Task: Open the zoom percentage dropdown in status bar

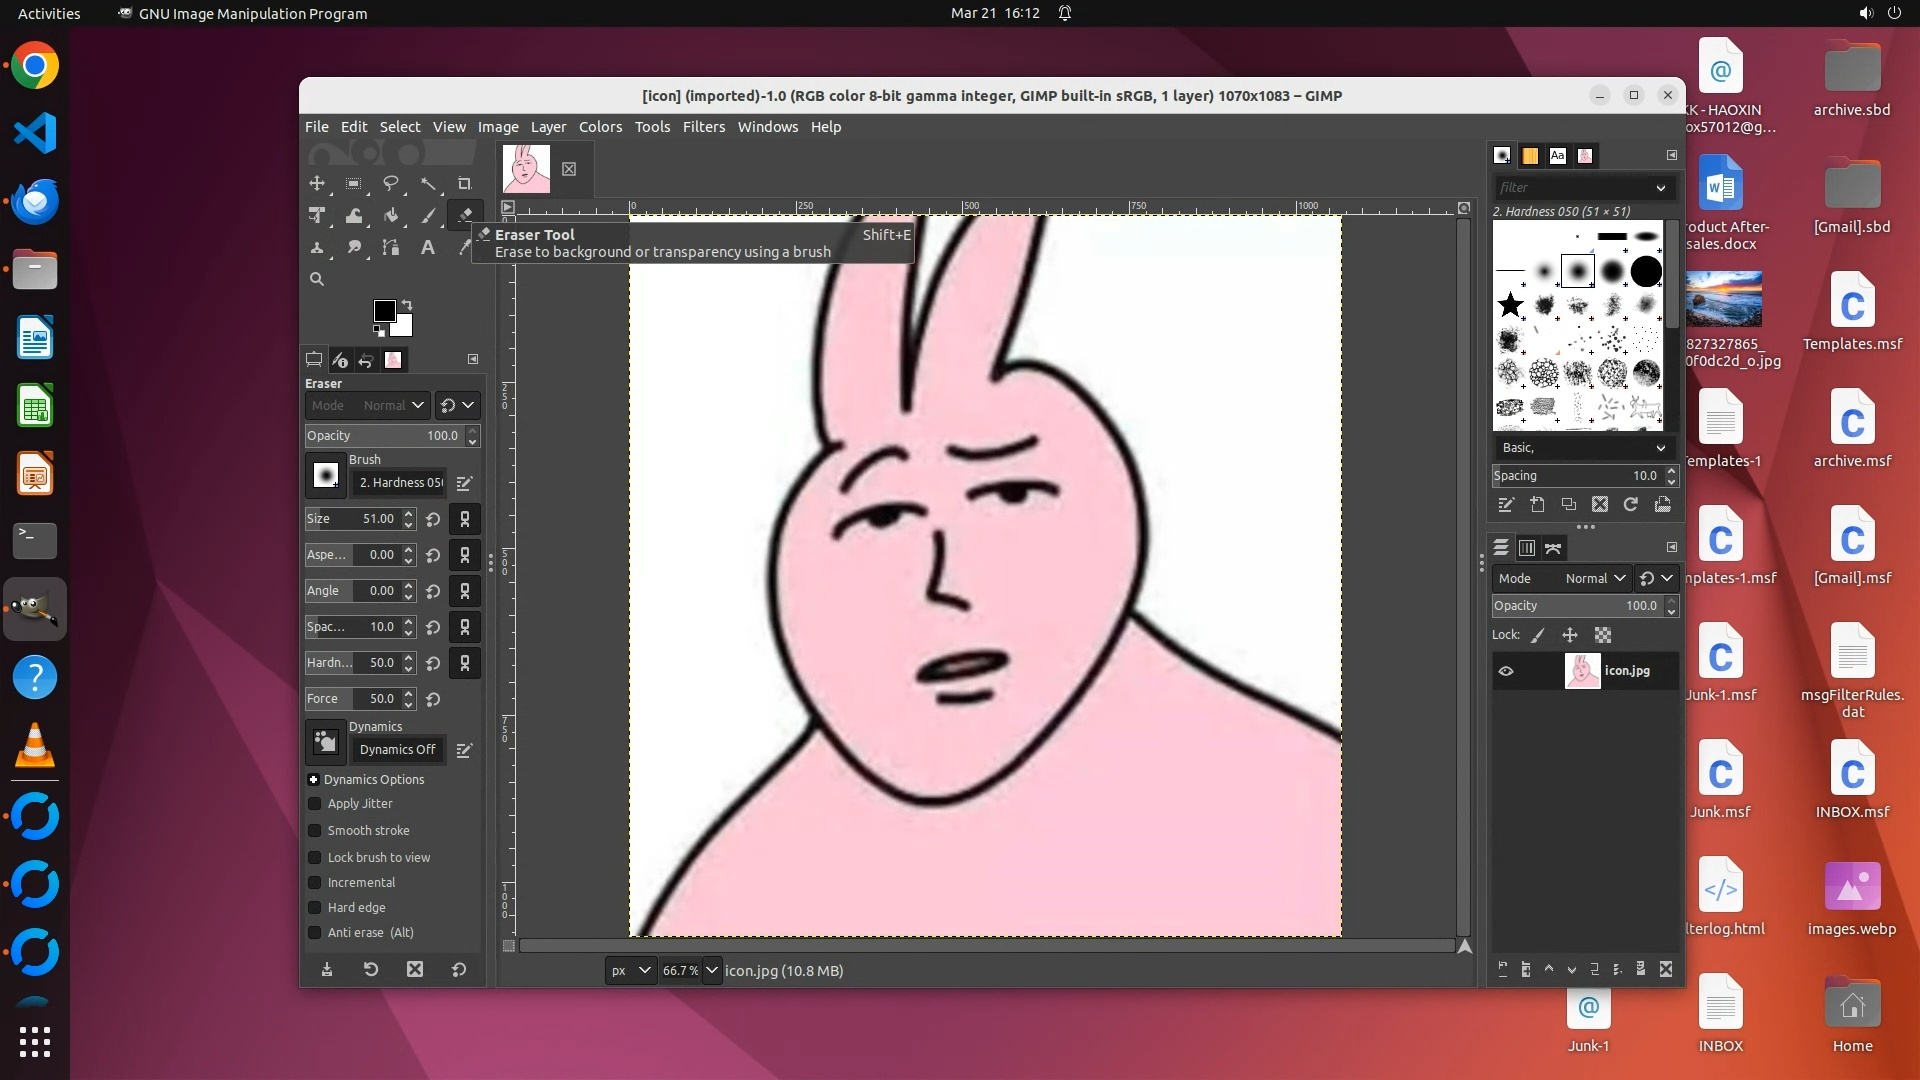Action: tap(711, 970)
